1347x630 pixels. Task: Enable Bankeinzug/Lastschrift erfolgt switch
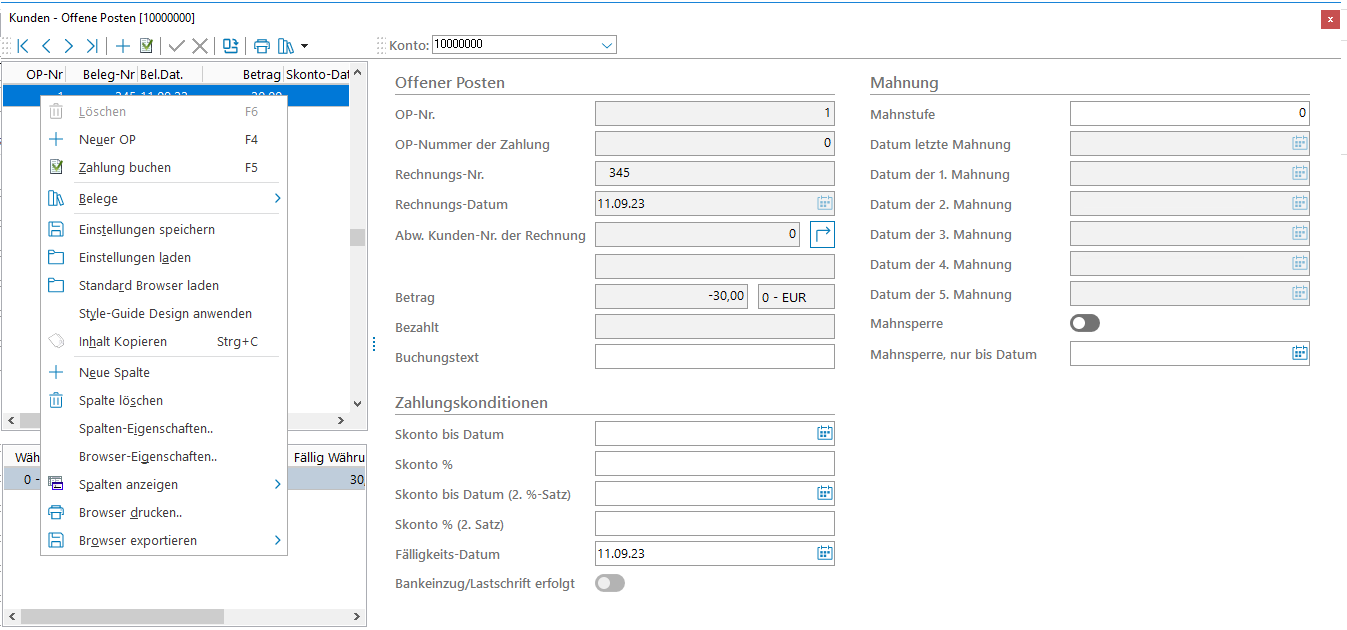tap(610, 583)
